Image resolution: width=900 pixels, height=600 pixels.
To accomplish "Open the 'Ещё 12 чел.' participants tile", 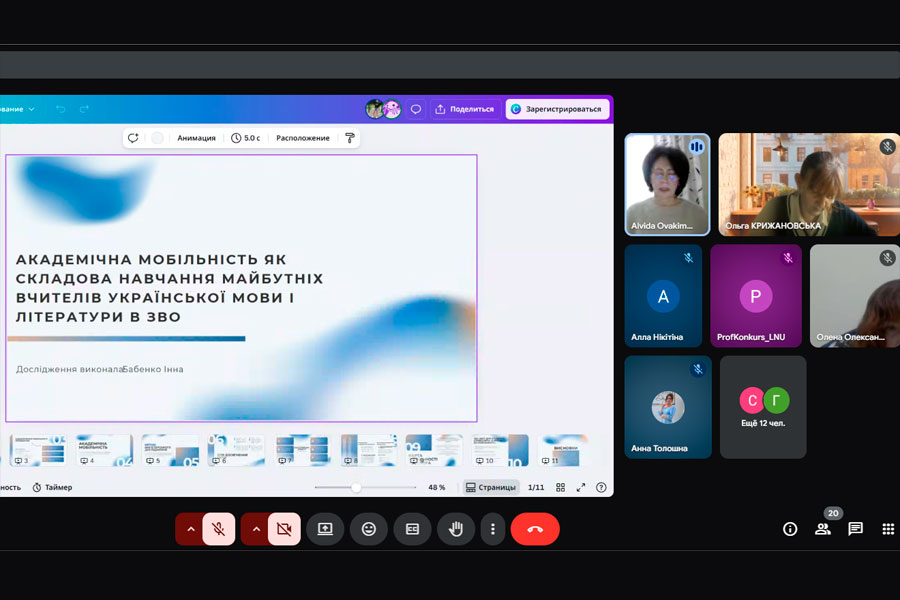I will (x=763, y=407).
